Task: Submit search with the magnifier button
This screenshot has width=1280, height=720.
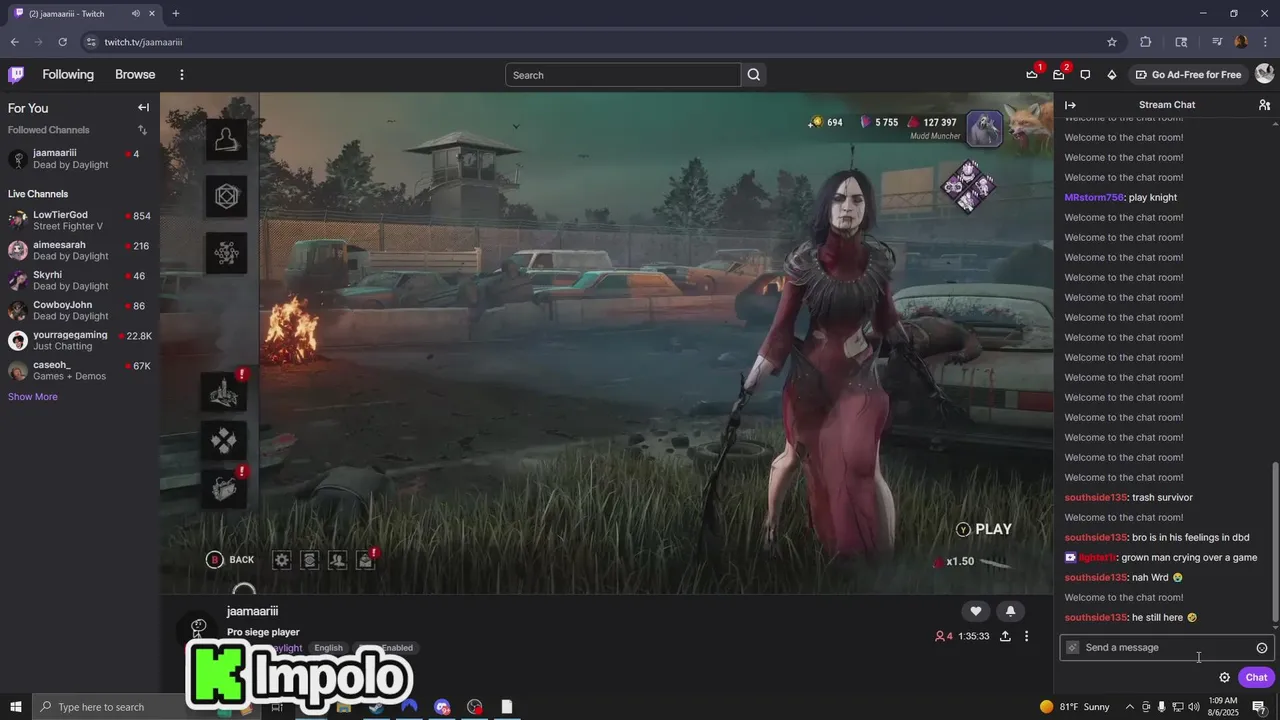Action: coord(754,75)
